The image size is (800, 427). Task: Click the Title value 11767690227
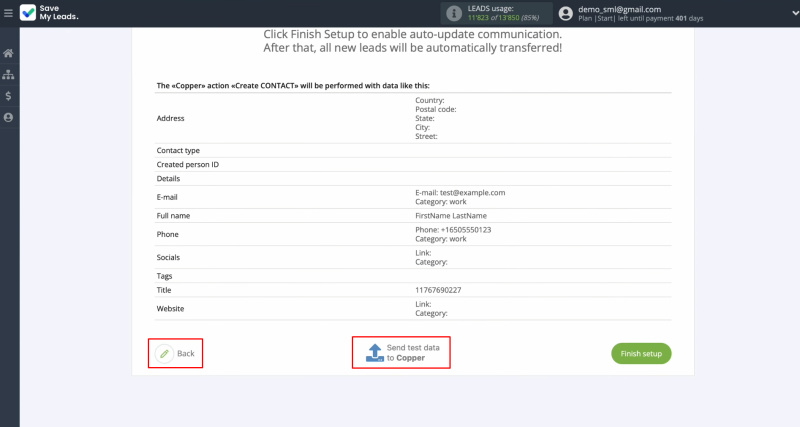click(x=438, y=290)
